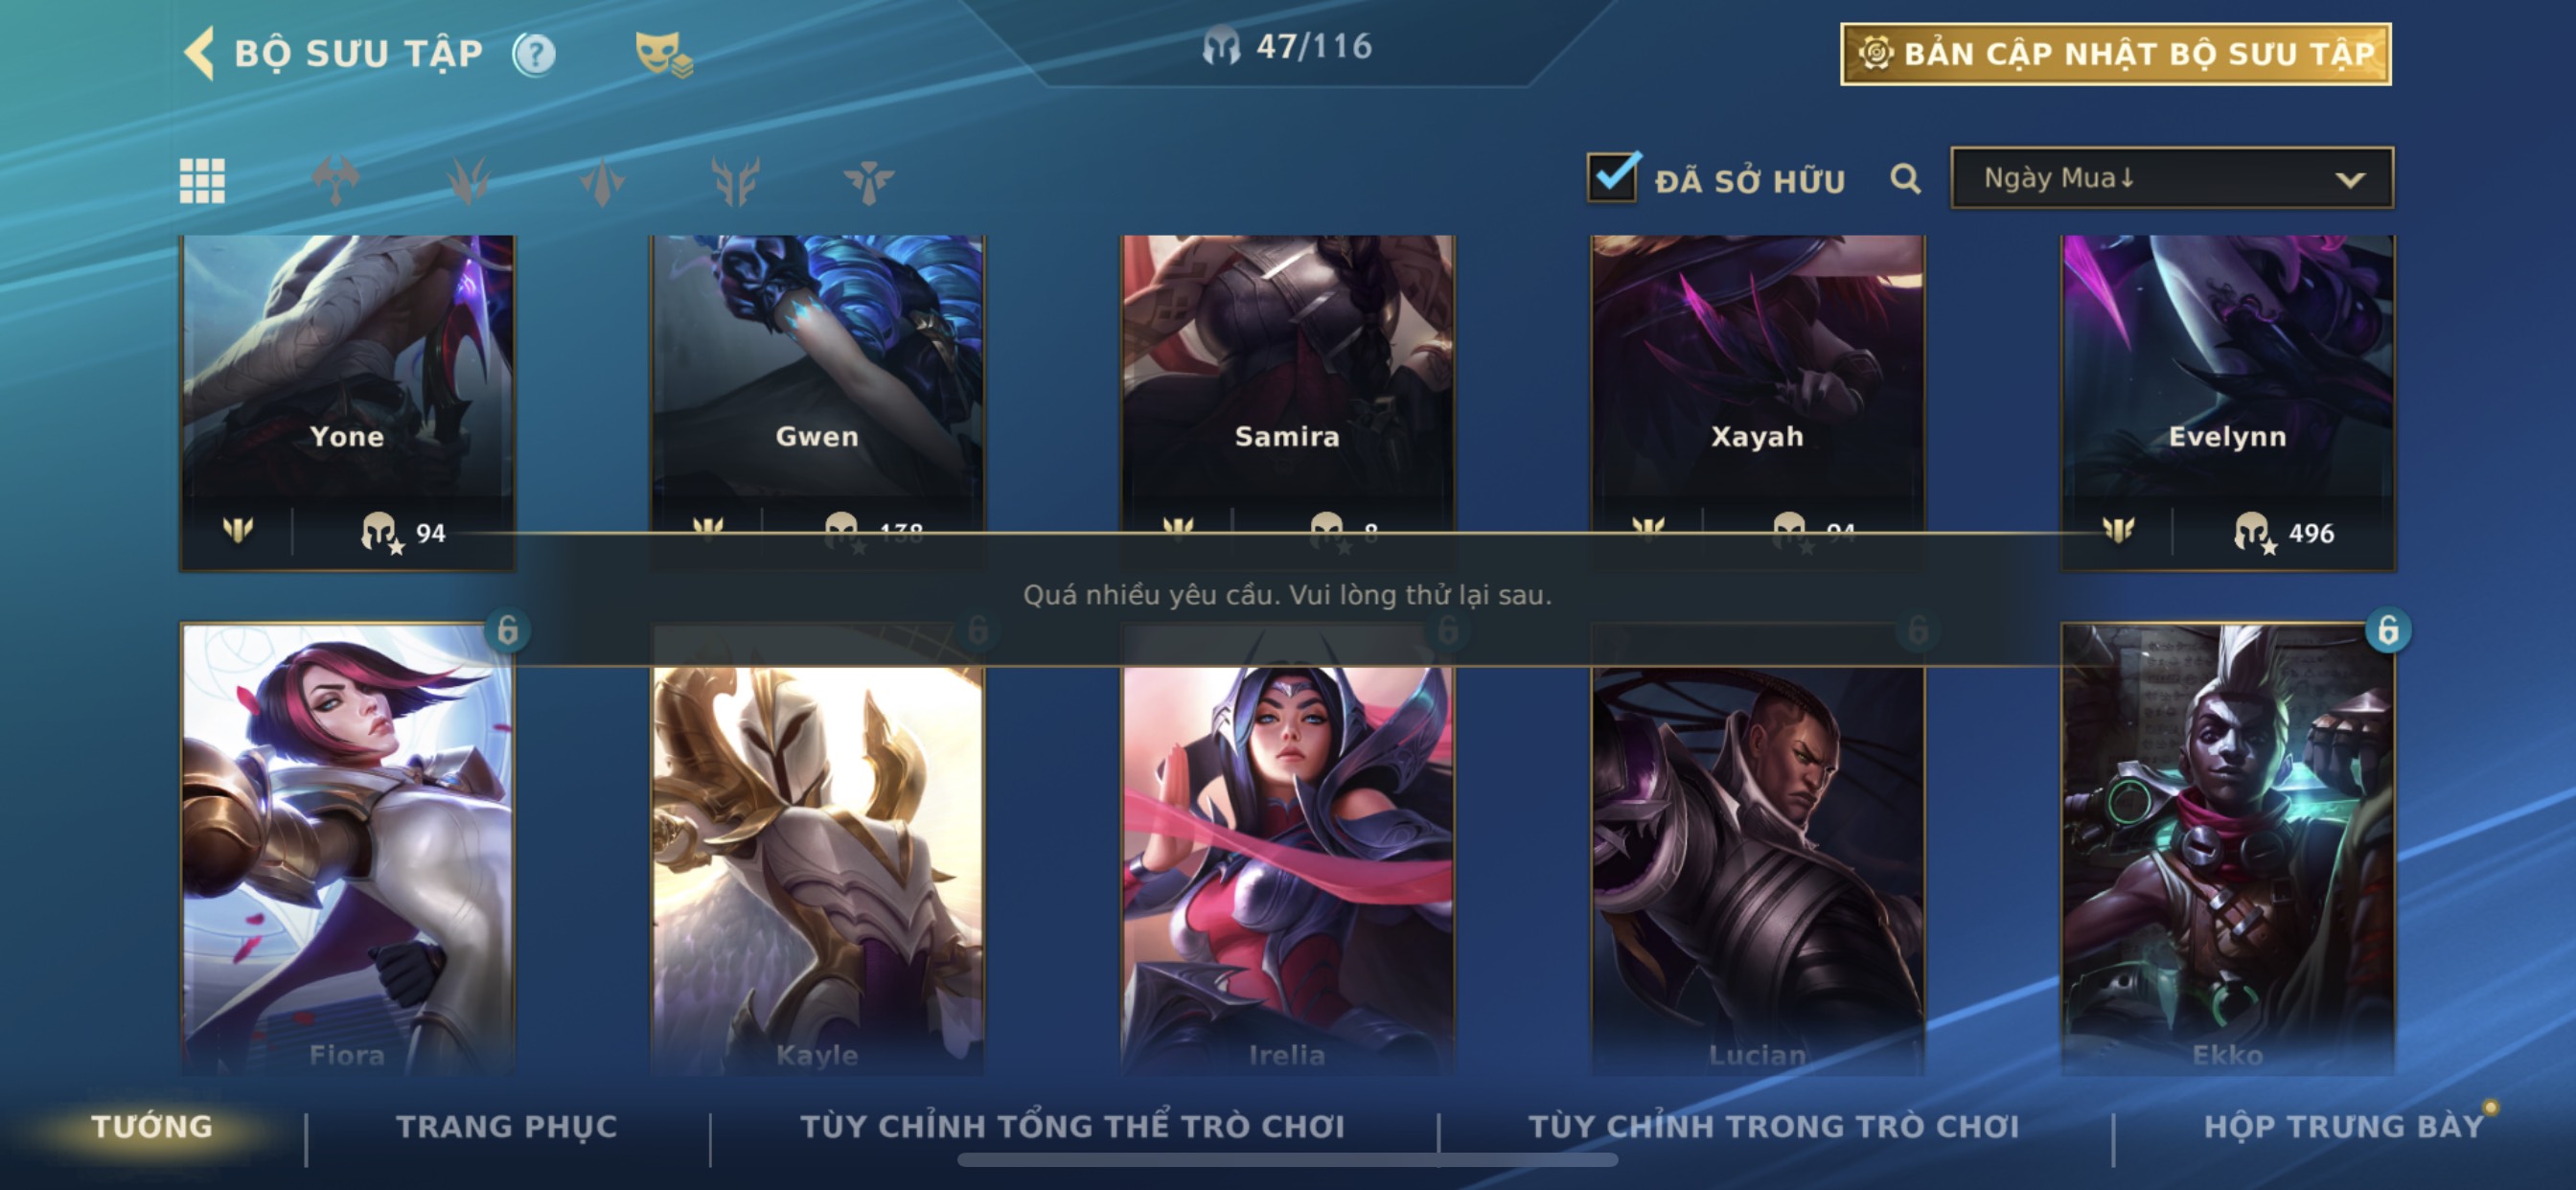Open the Ngày Mua sort dropdown

tap(2172, 178)
